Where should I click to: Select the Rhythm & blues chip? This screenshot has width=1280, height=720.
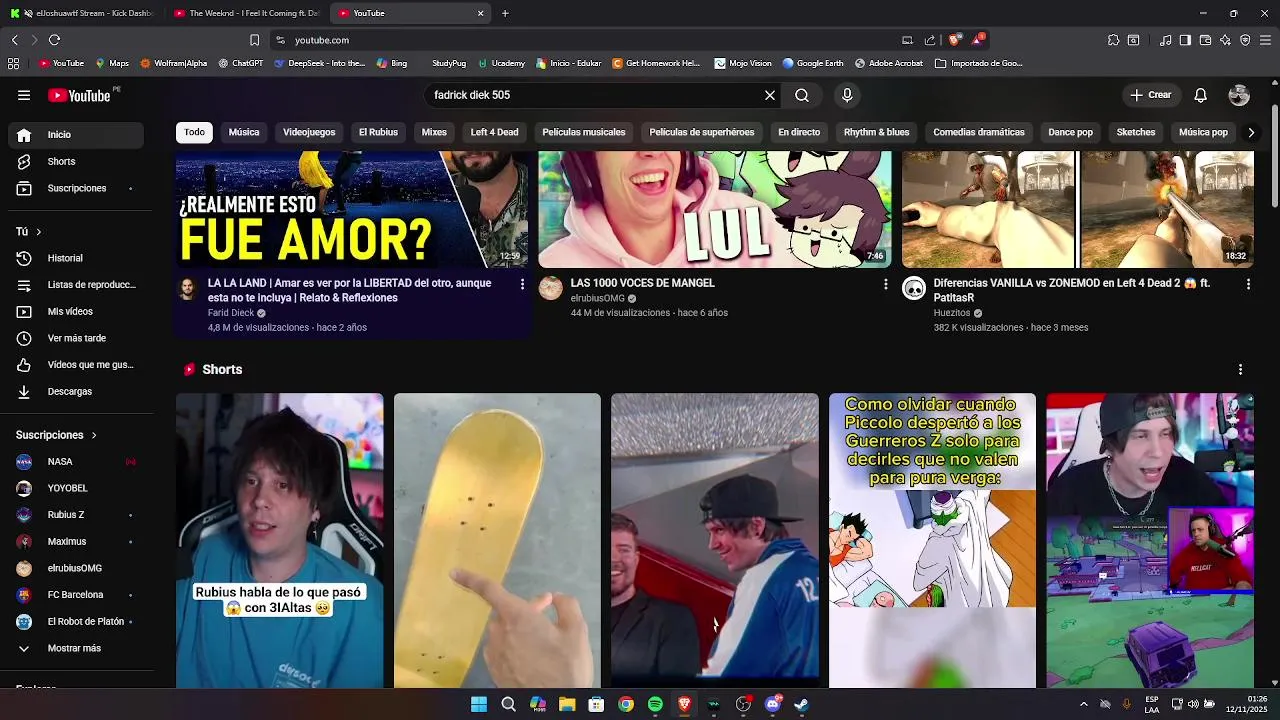[876, 132]
